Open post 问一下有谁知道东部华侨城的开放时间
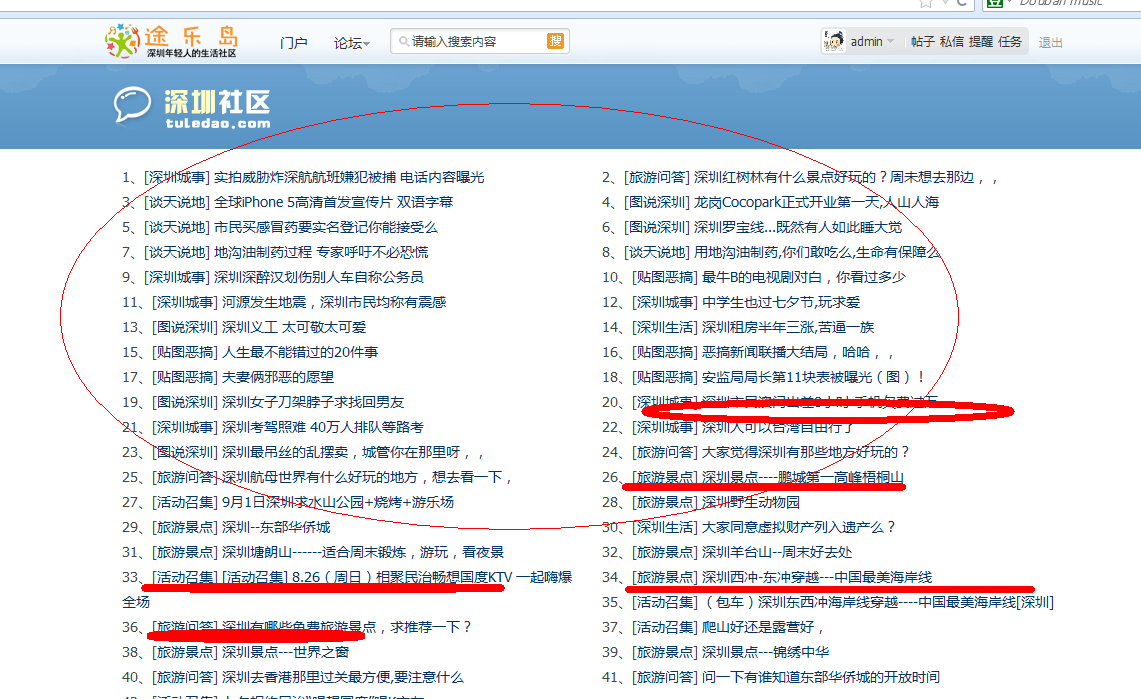 click(820, 677)
